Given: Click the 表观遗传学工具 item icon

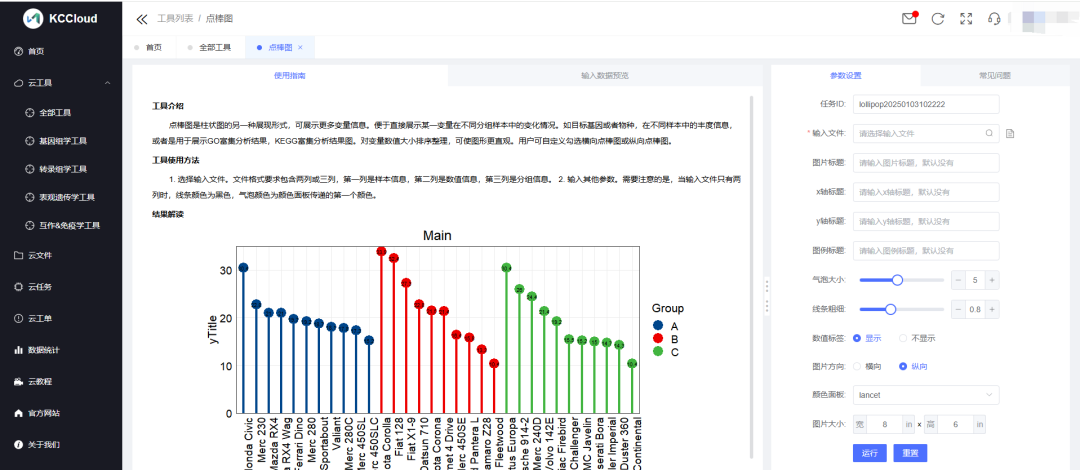Looking at the screenshot, I should coord(29,197).
